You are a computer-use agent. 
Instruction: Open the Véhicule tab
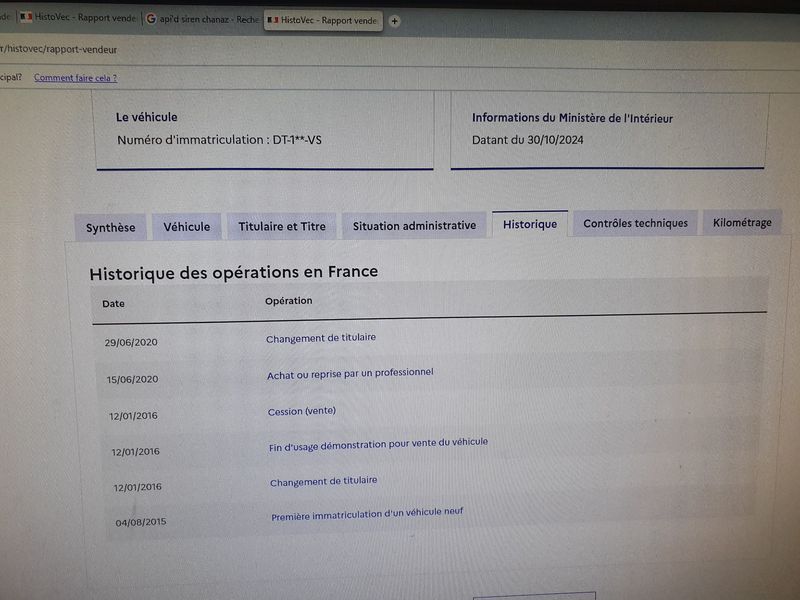187,227
